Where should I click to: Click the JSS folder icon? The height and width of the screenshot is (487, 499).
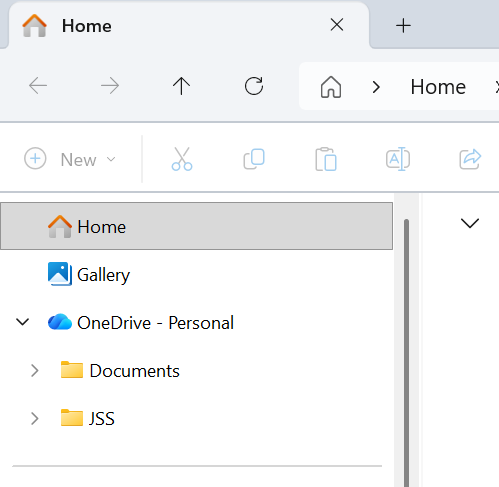(x=72, y=418)
